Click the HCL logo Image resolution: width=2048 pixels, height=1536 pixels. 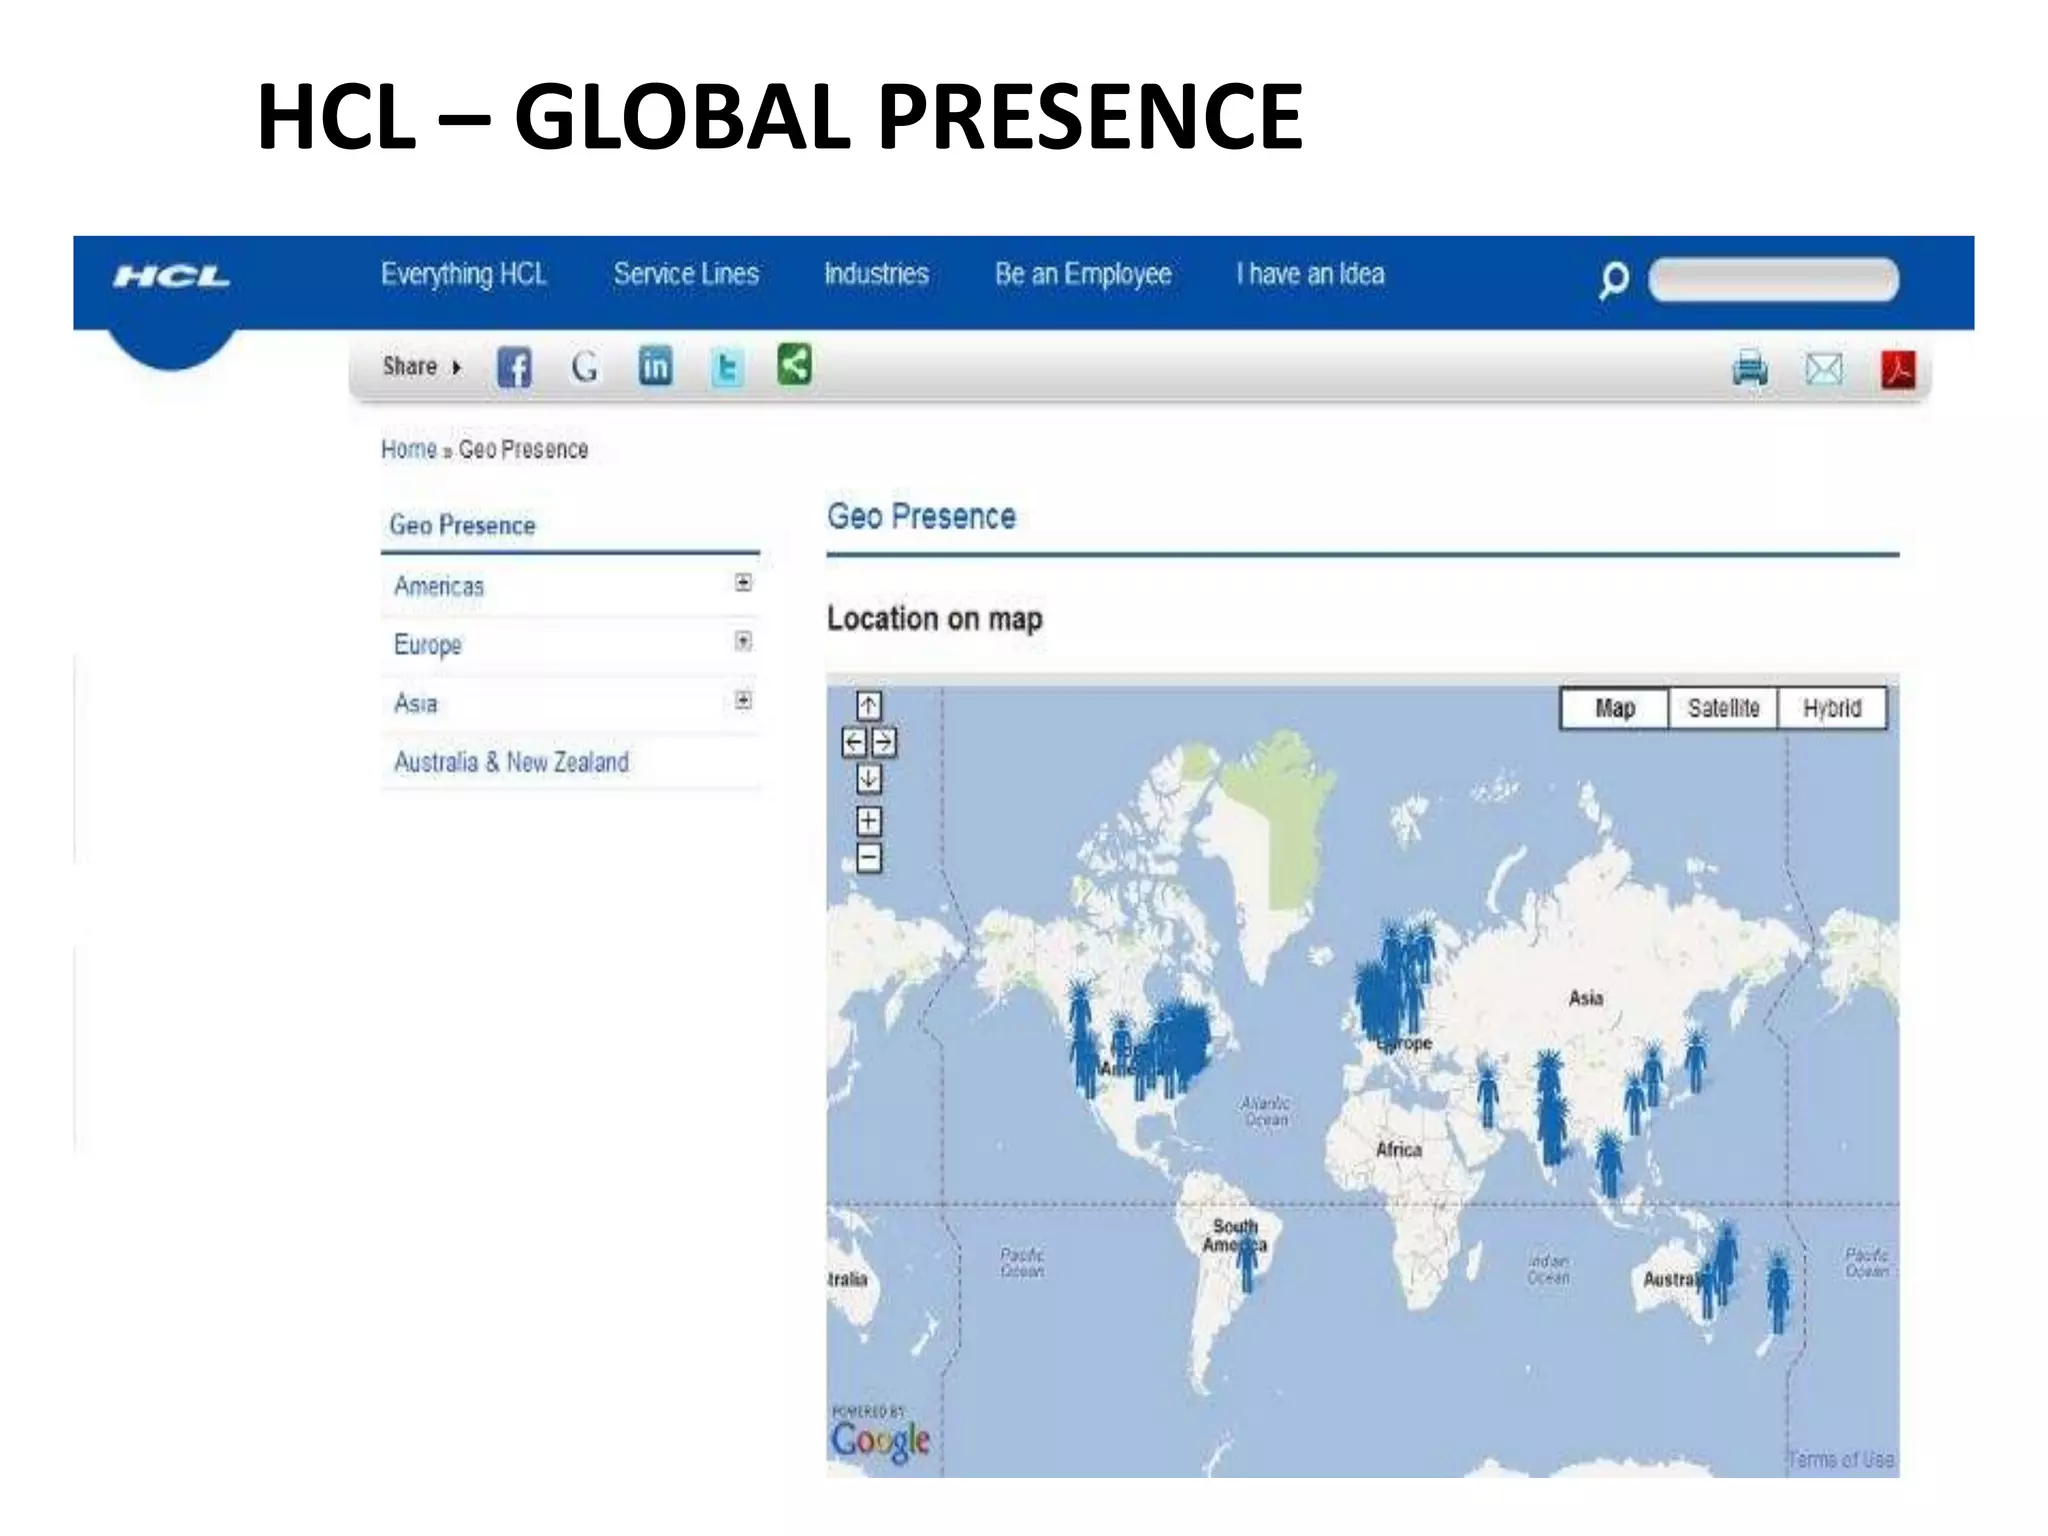tap(171, 277)
